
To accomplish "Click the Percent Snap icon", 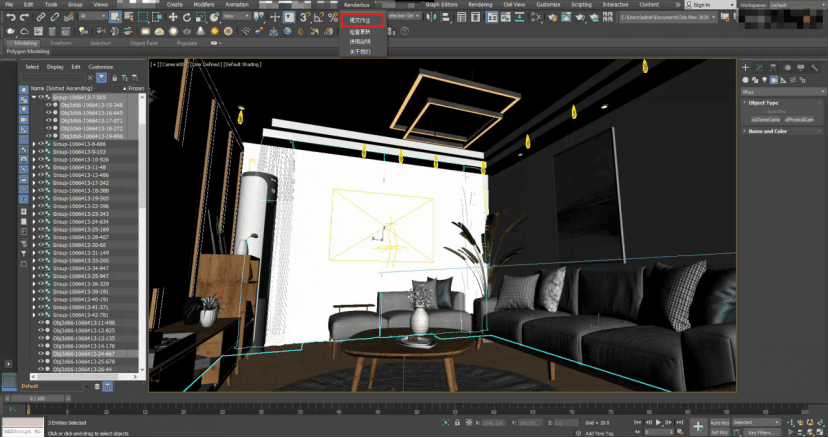I will [332, 17].
